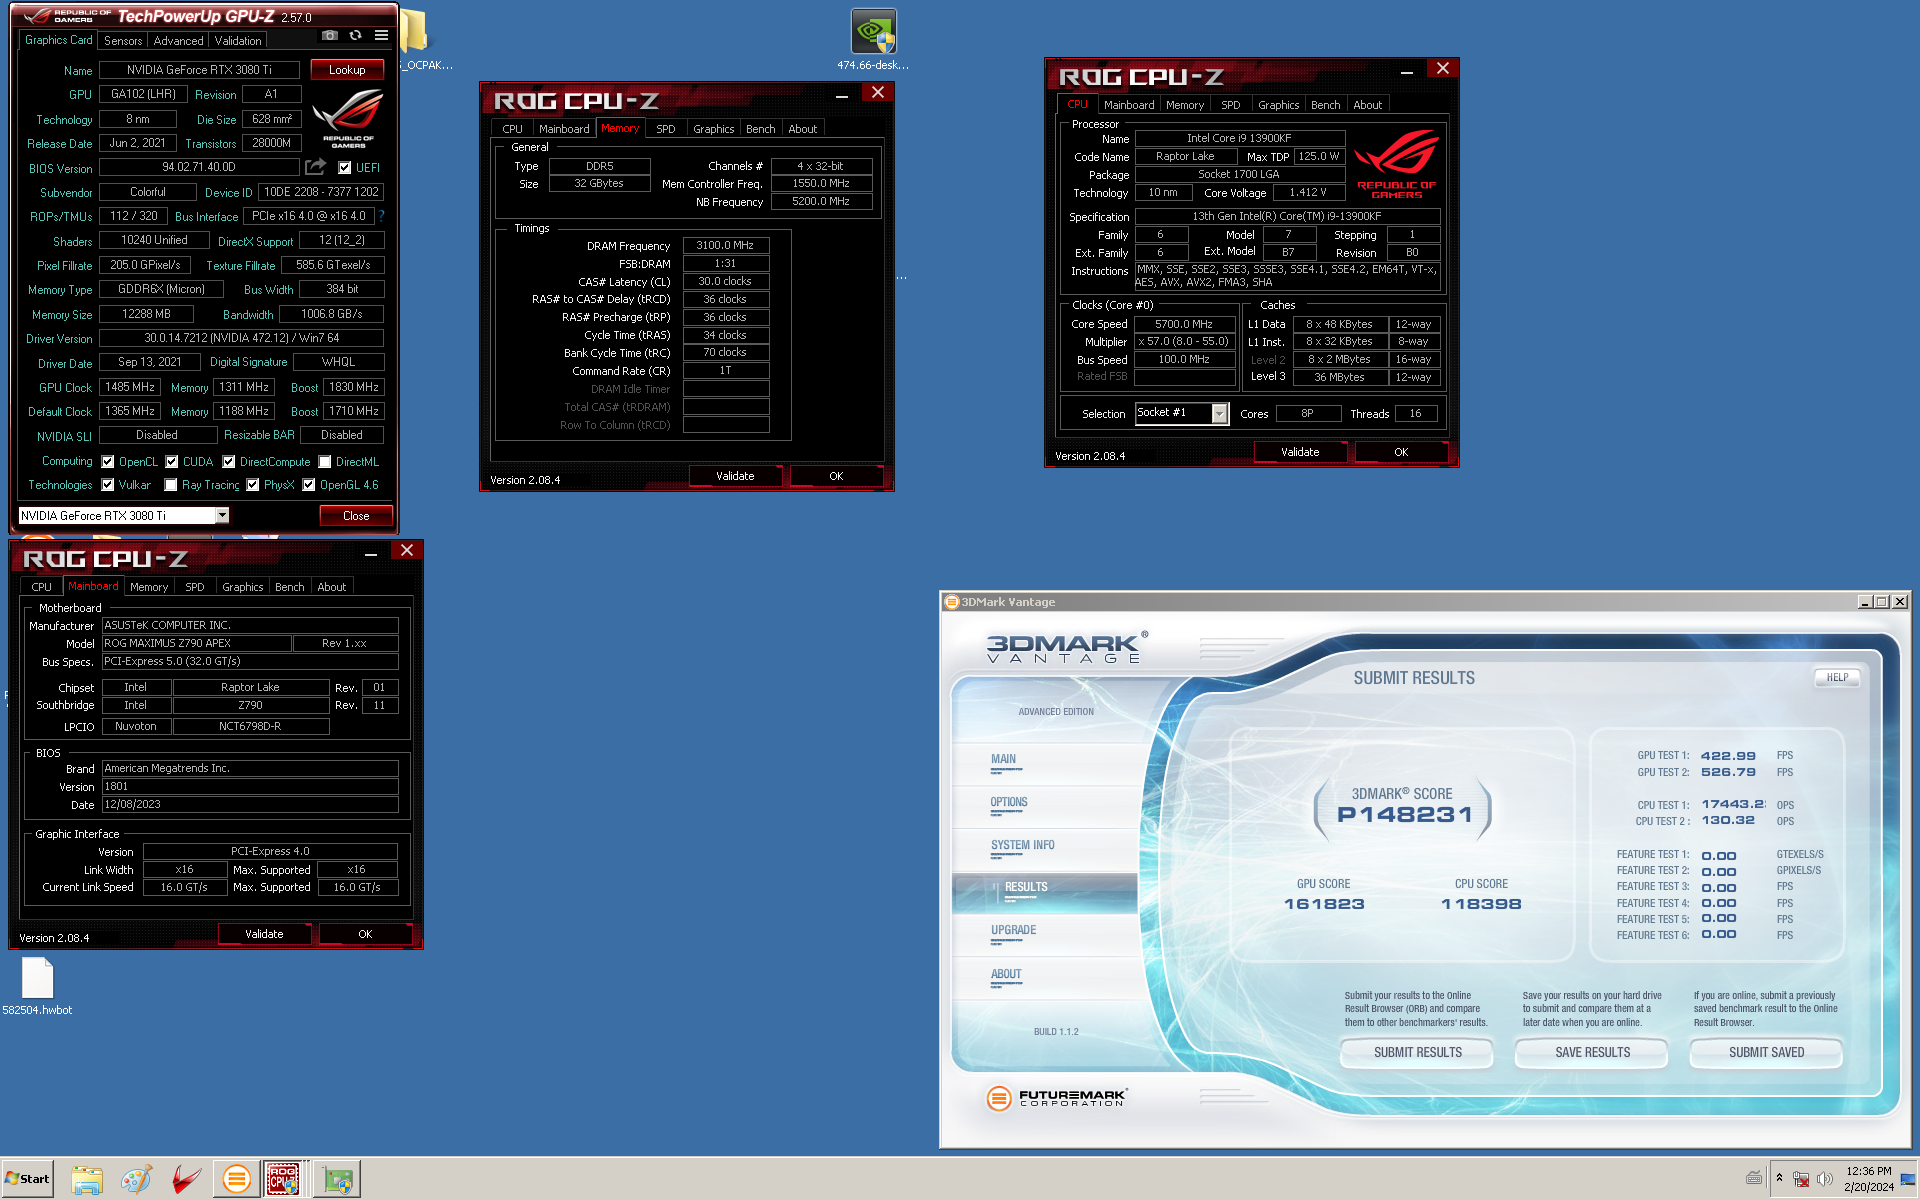This screenshot has height=1200, width=1920.
Task: Click the Bus Interface question mark icon
Action: point(382,215)
